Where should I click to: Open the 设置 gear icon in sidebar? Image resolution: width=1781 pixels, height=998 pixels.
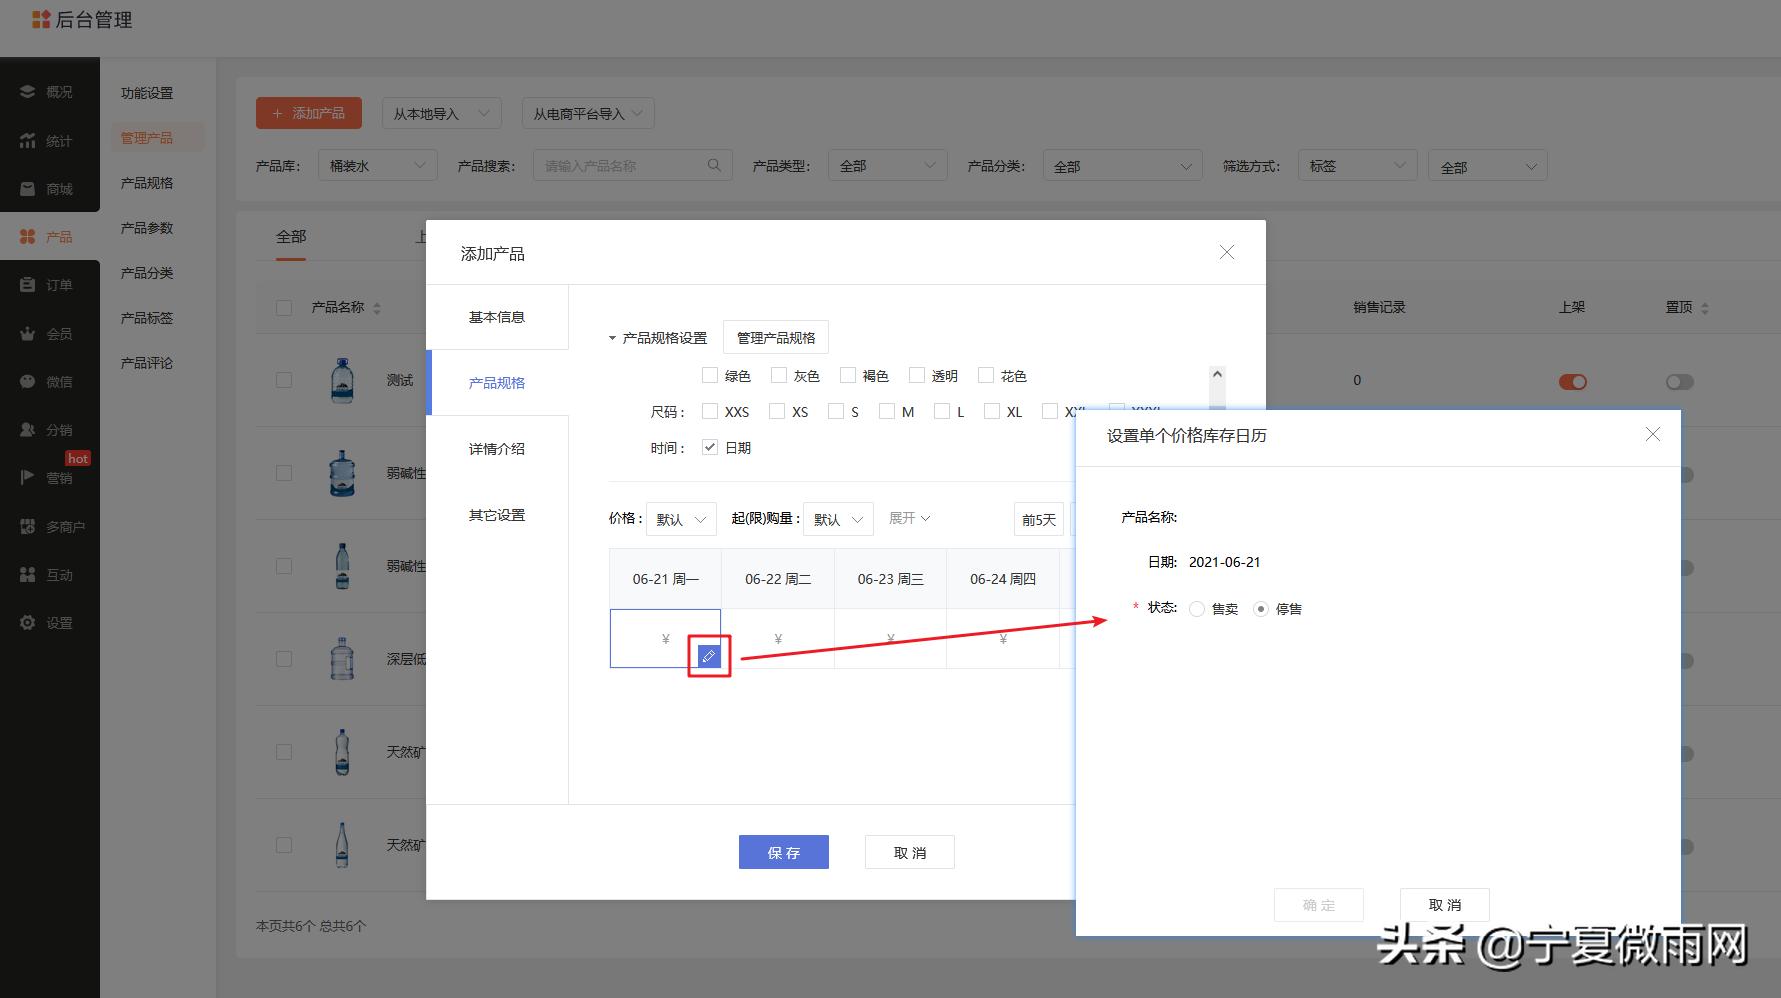tap(50, 622)
